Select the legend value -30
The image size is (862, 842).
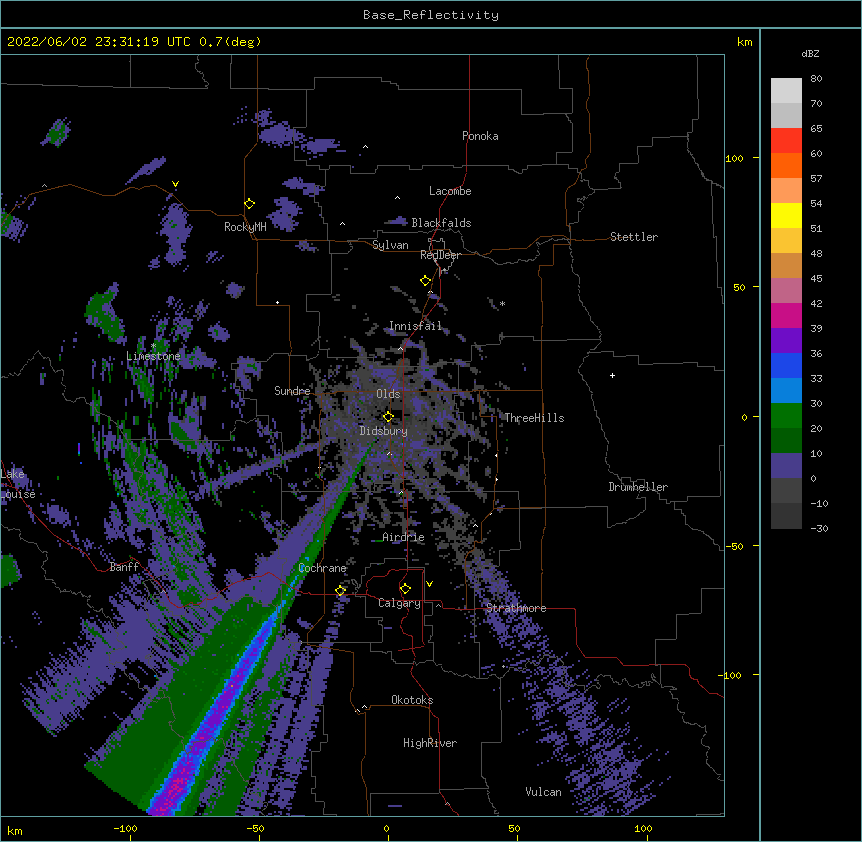pos(819,529)
